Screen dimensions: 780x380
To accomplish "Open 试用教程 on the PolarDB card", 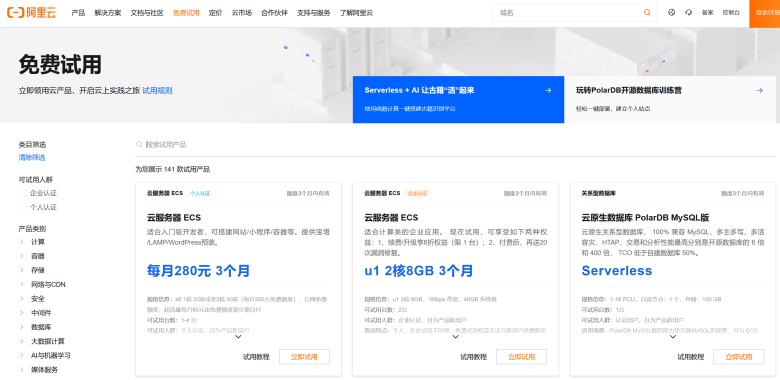I will point(691,357).
